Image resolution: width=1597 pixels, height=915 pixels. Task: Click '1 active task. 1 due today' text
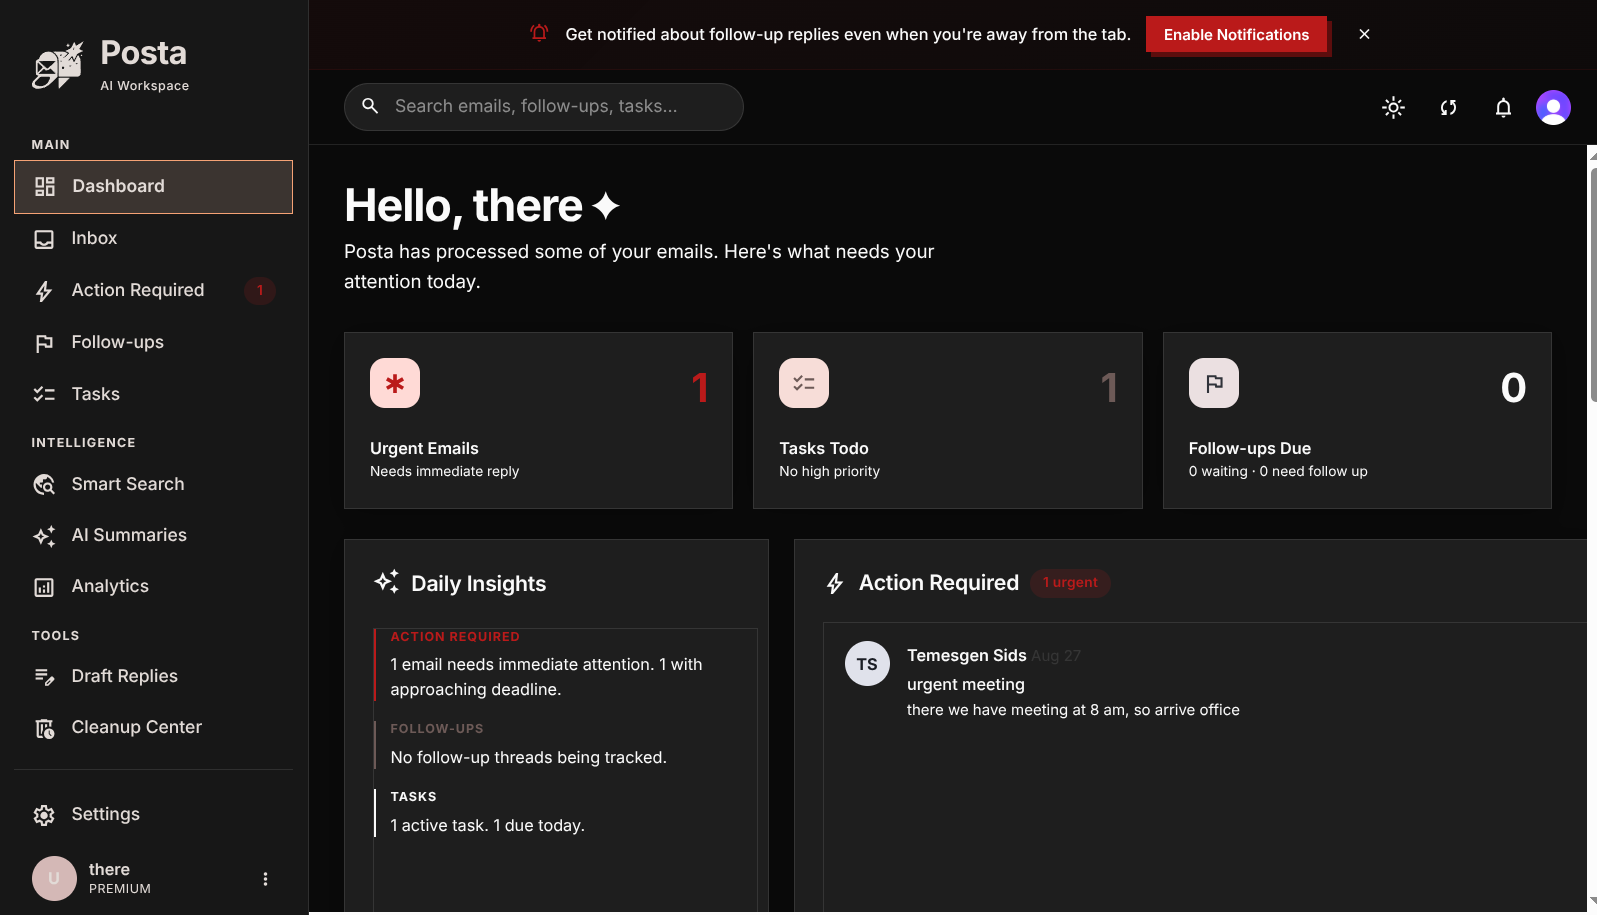pos(487,826)
